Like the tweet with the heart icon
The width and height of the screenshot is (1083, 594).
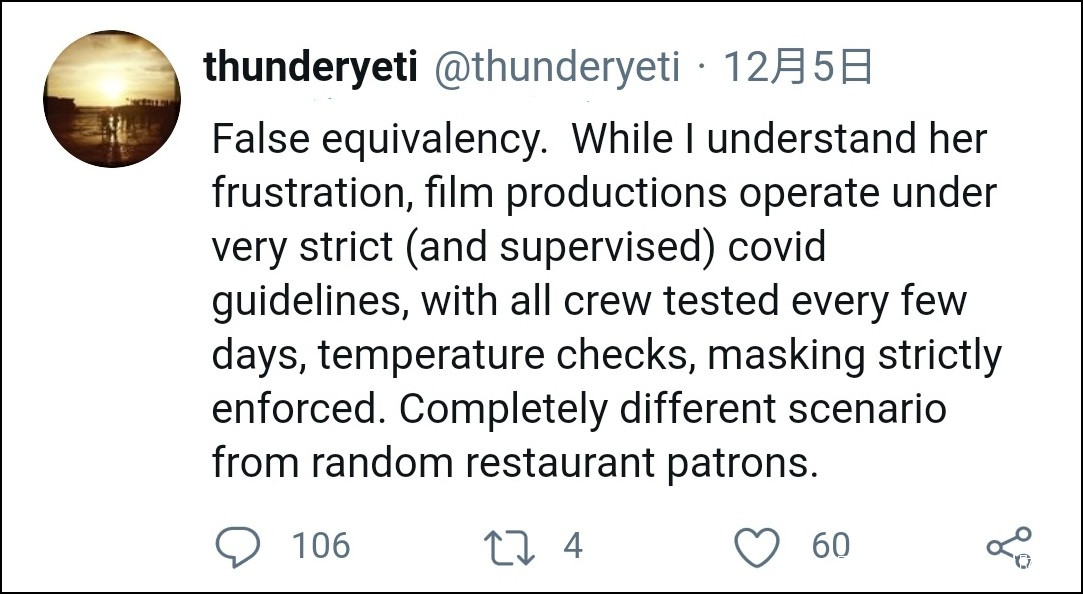point(756,548)
